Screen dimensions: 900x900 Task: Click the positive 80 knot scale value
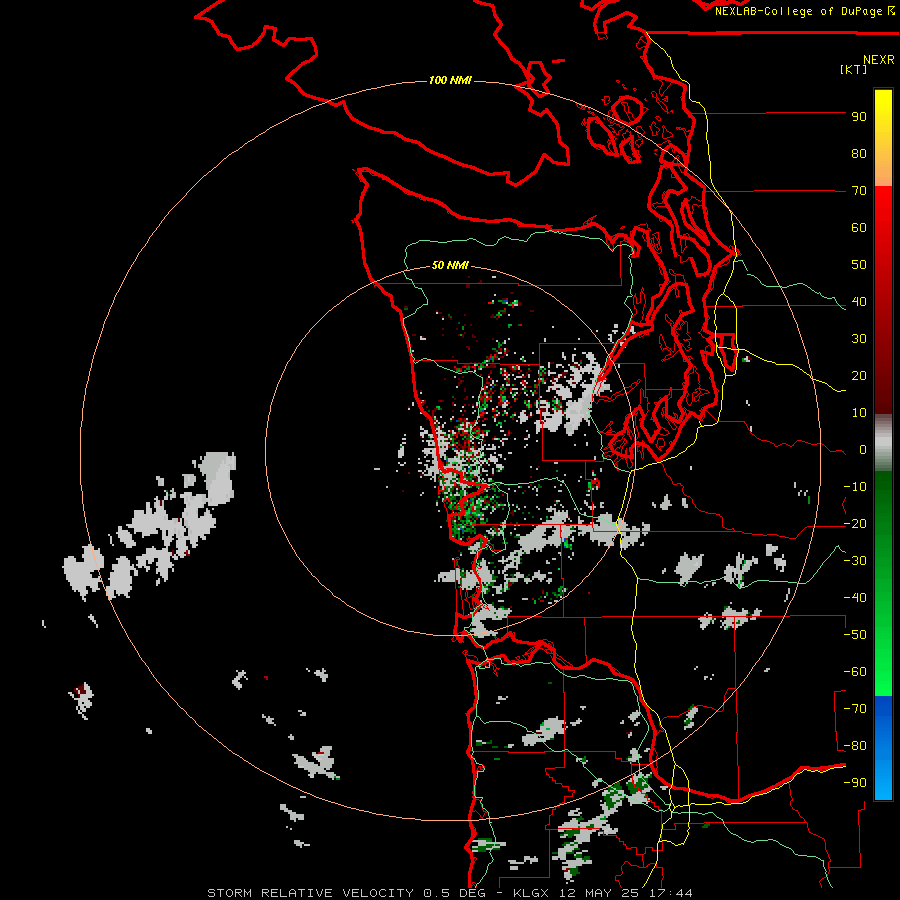click(x=859, y=154)
